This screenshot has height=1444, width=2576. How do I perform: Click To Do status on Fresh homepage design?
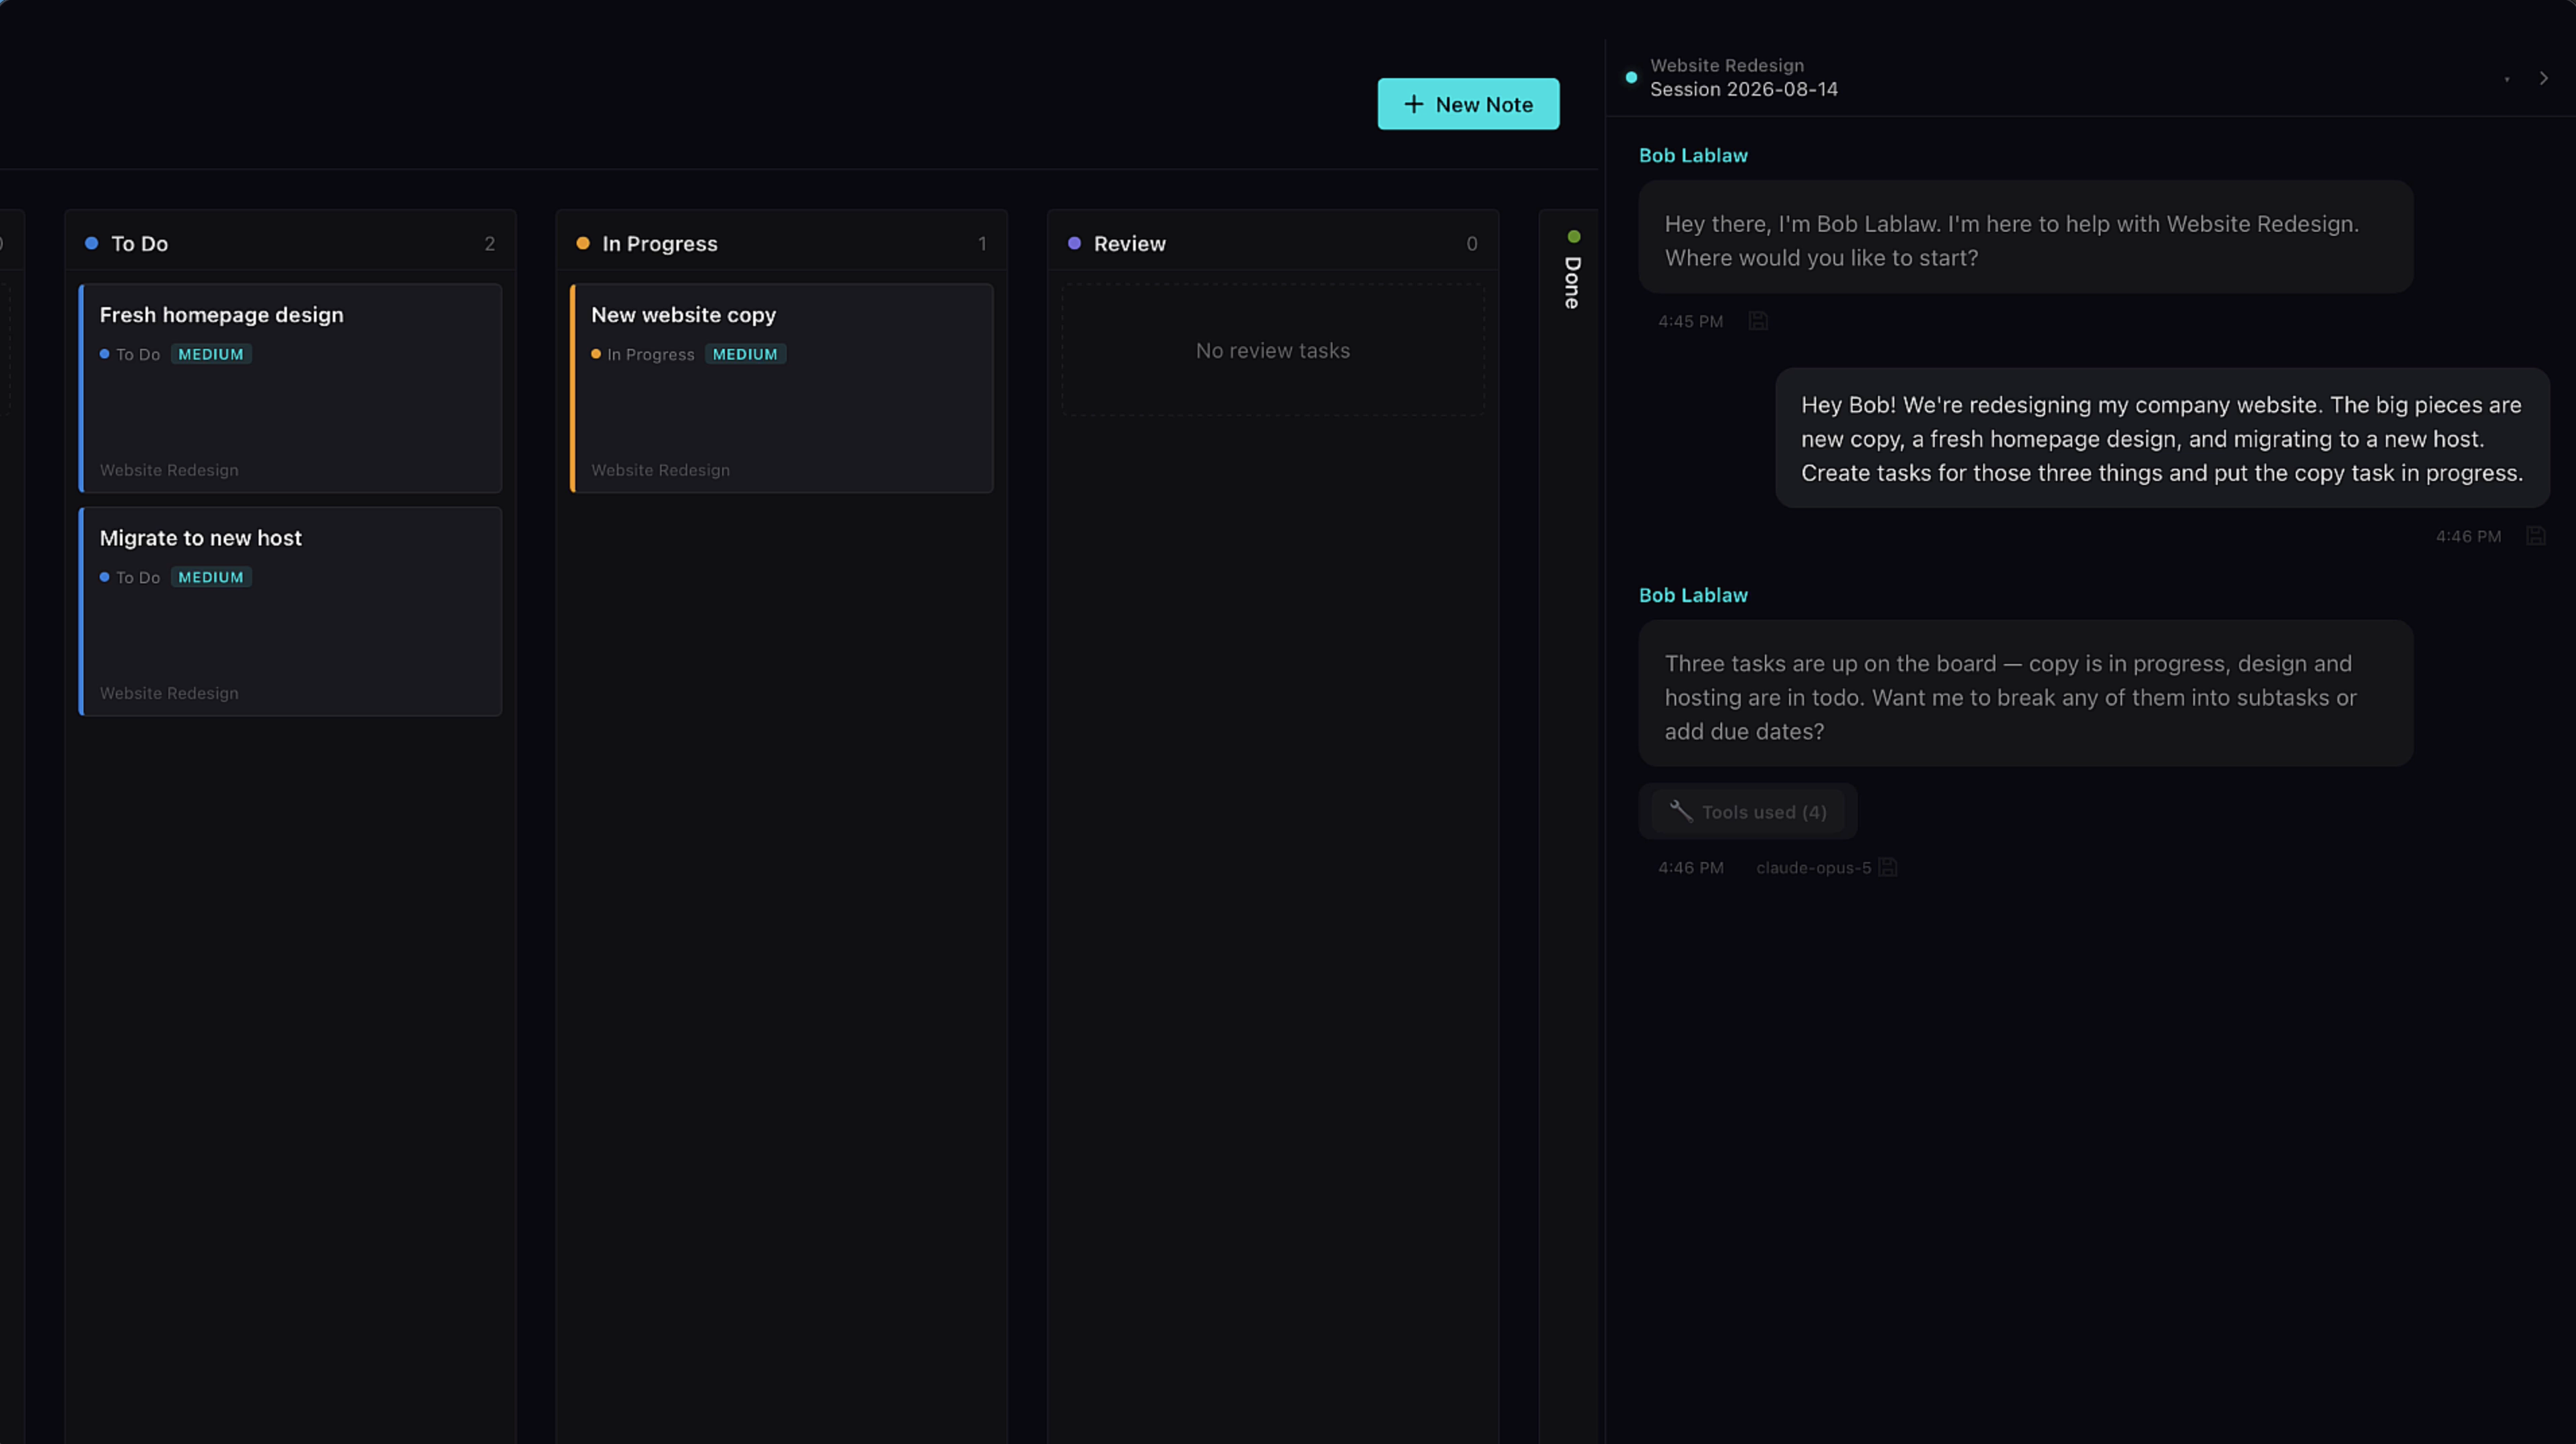(x=130, y=354)
